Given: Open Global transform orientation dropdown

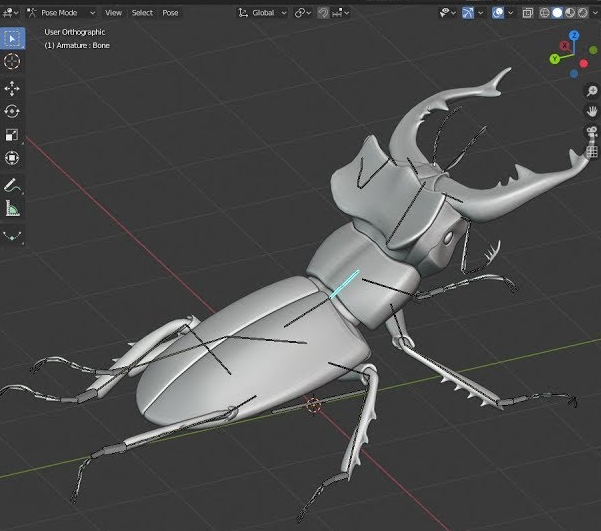Looking at the screenshot, I should [x=262, y=13].
